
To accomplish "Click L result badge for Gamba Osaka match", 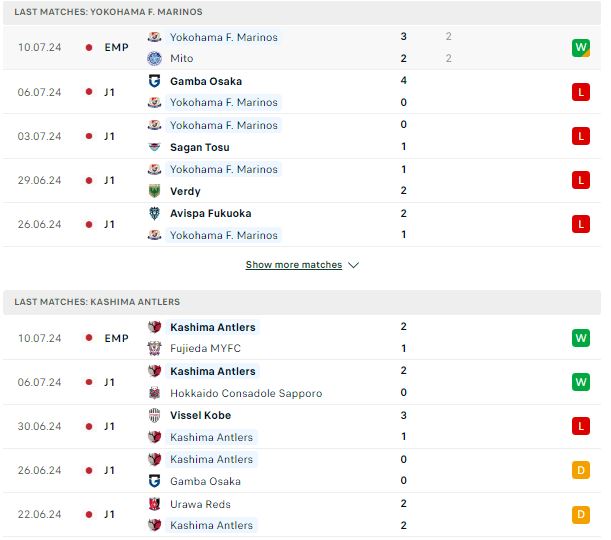I will tap(581, 92).
